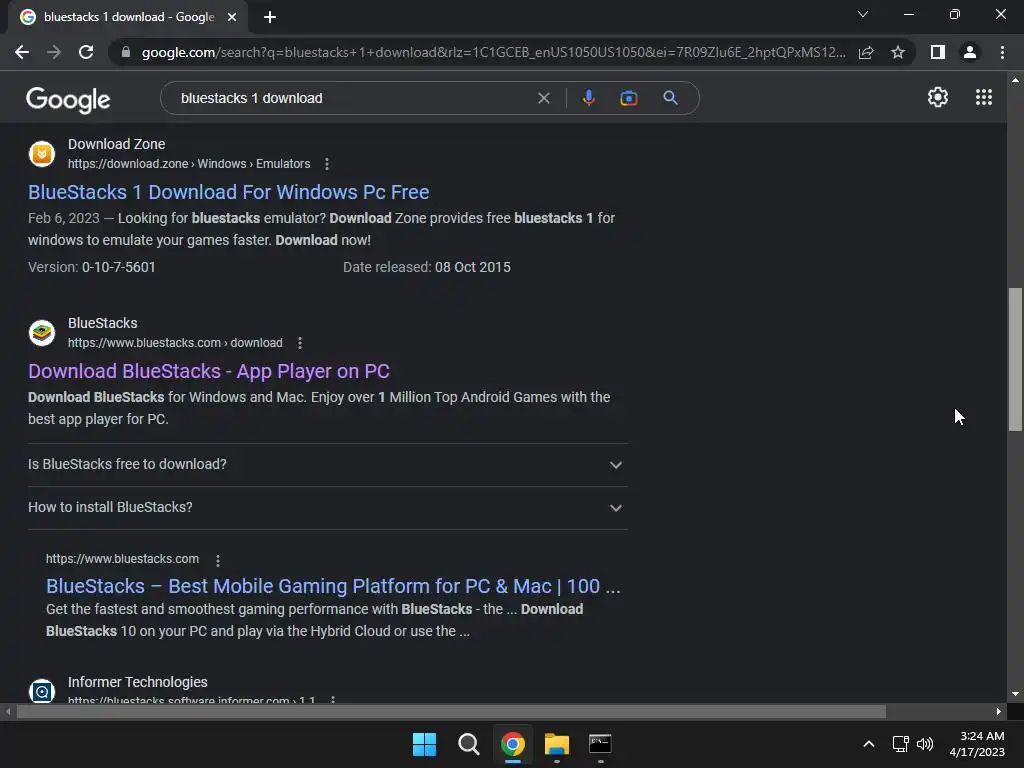Screen dimensions: 1024x768
Task: Open the Windows Start menu
Action: pyautogui.click(x=424, y=744)
